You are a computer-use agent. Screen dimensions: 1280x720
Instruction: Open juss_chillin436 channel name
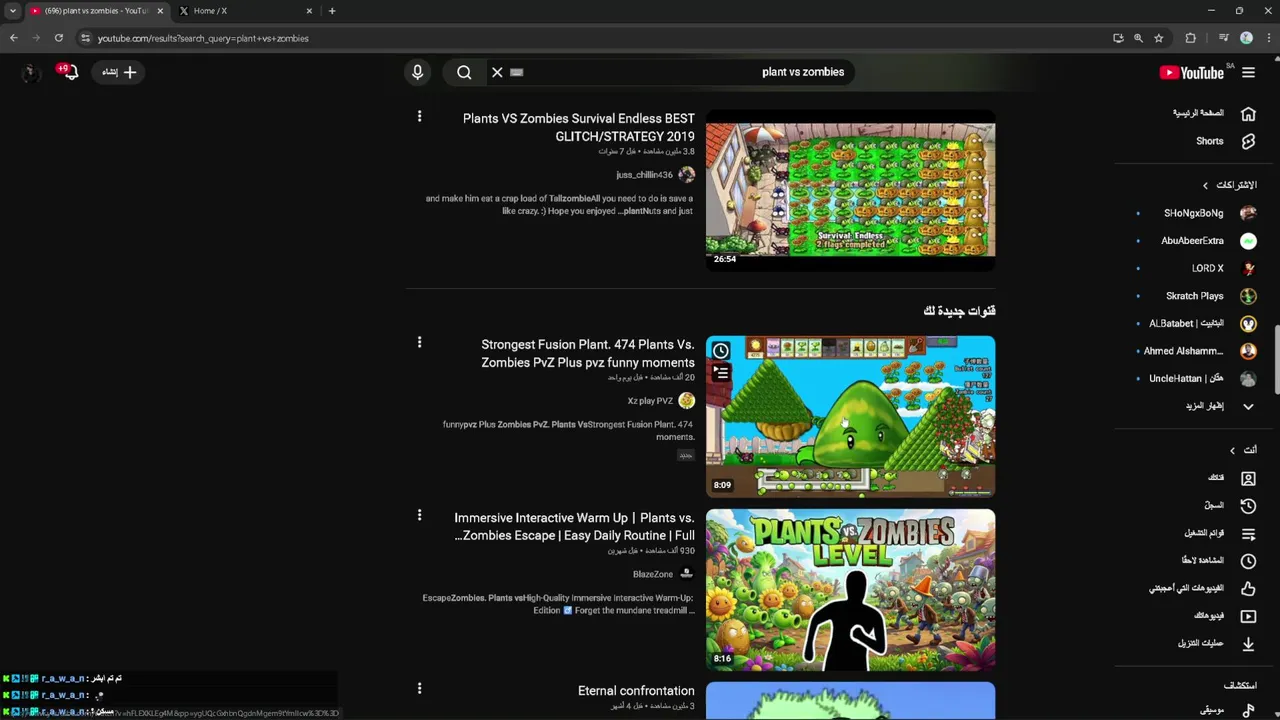(644, 175)
